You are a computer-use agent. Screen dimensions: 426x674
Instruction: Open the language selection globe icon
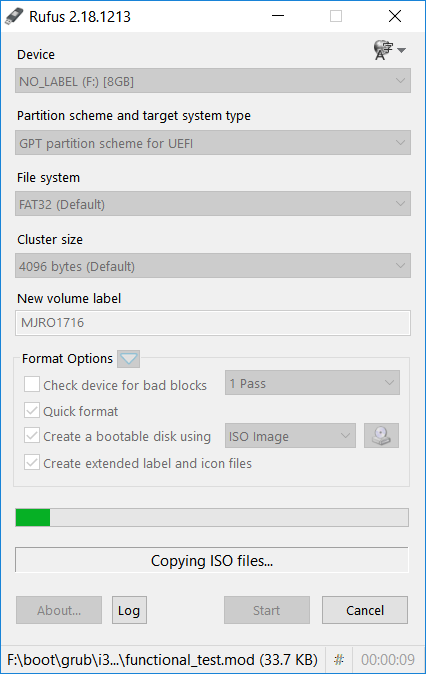coord(383,50)
